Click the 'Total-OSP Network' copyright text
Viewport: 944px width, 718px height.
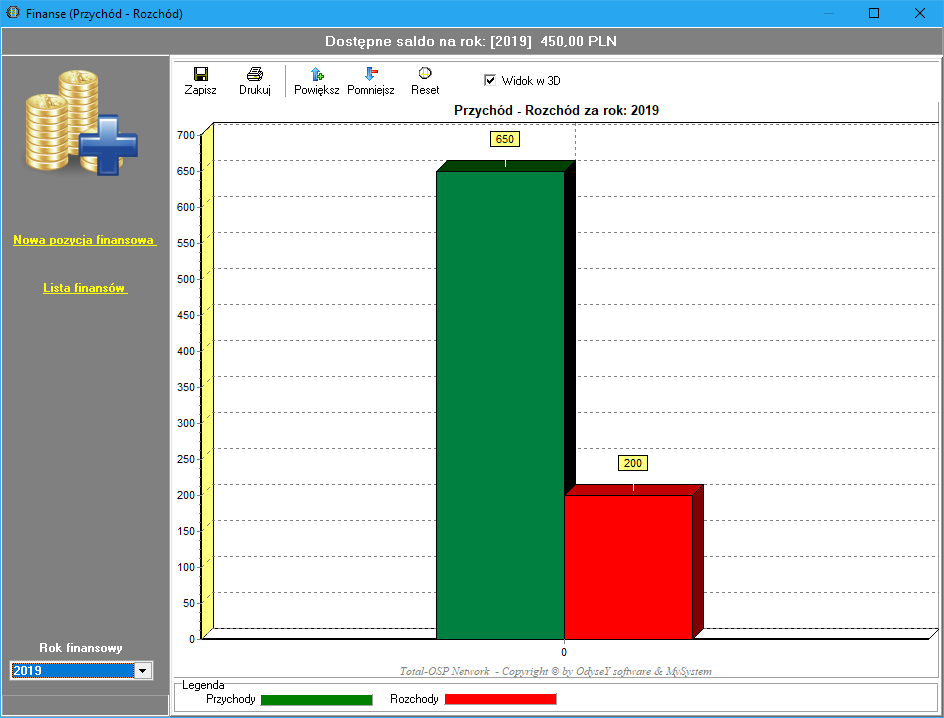point(556,671)
